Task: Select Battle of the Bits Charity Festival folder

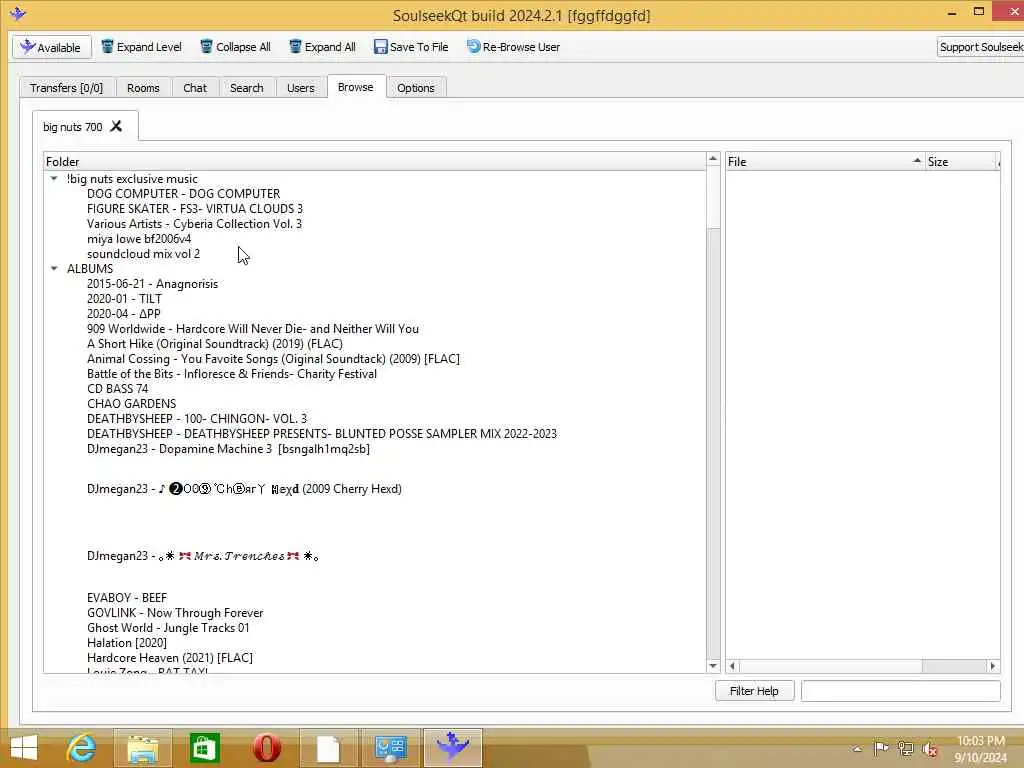Action: pos(232,374)
